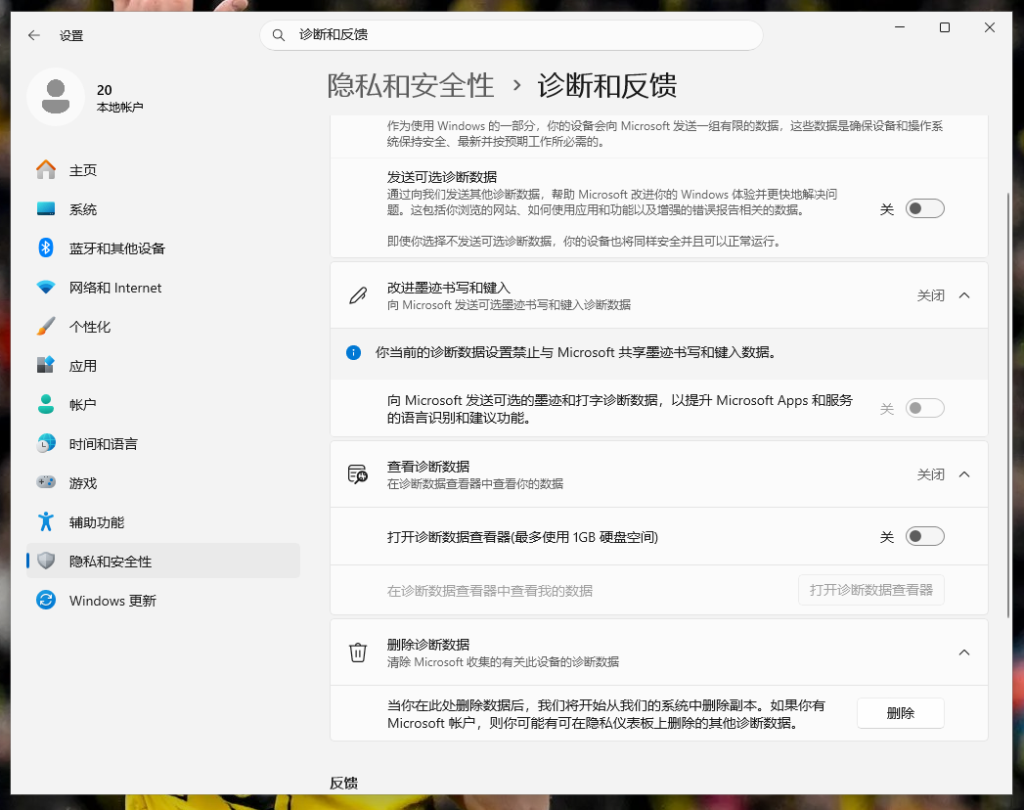
Task: Toggle 发送可选诊断数据 switch
Action: point(925,209)
